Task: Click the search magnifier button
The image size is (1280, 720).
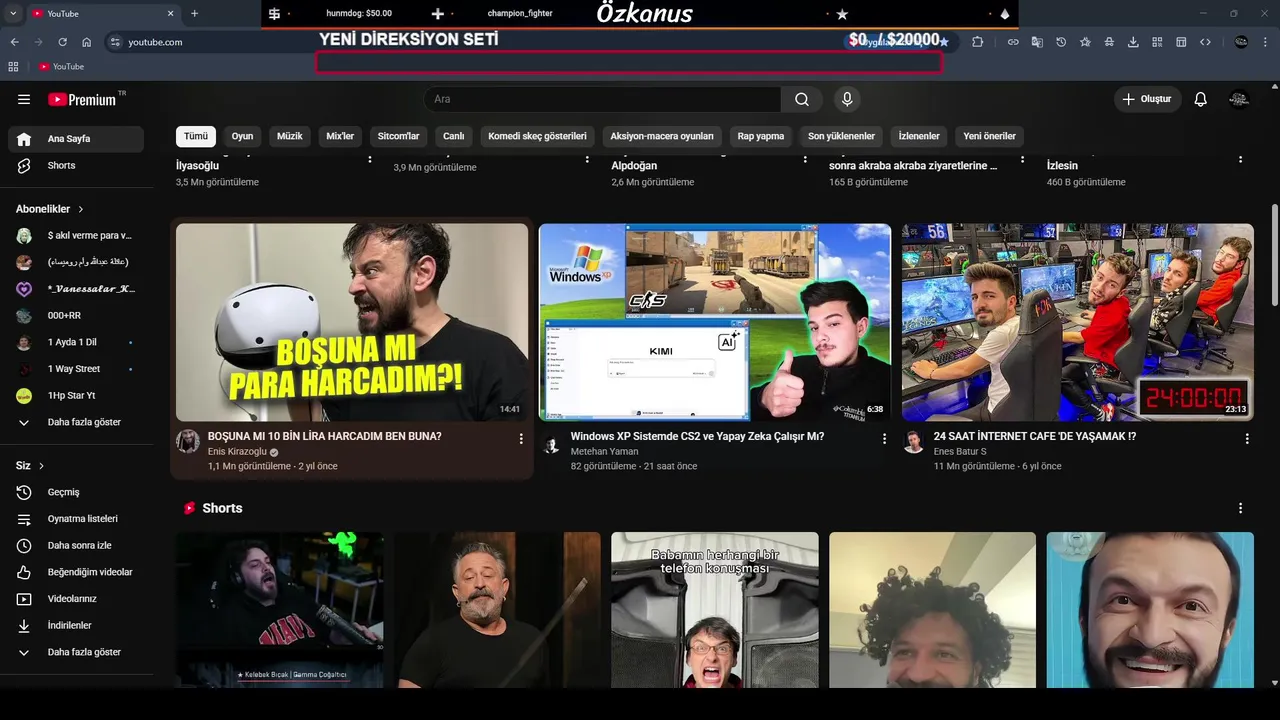Action: tap(802, 99)
